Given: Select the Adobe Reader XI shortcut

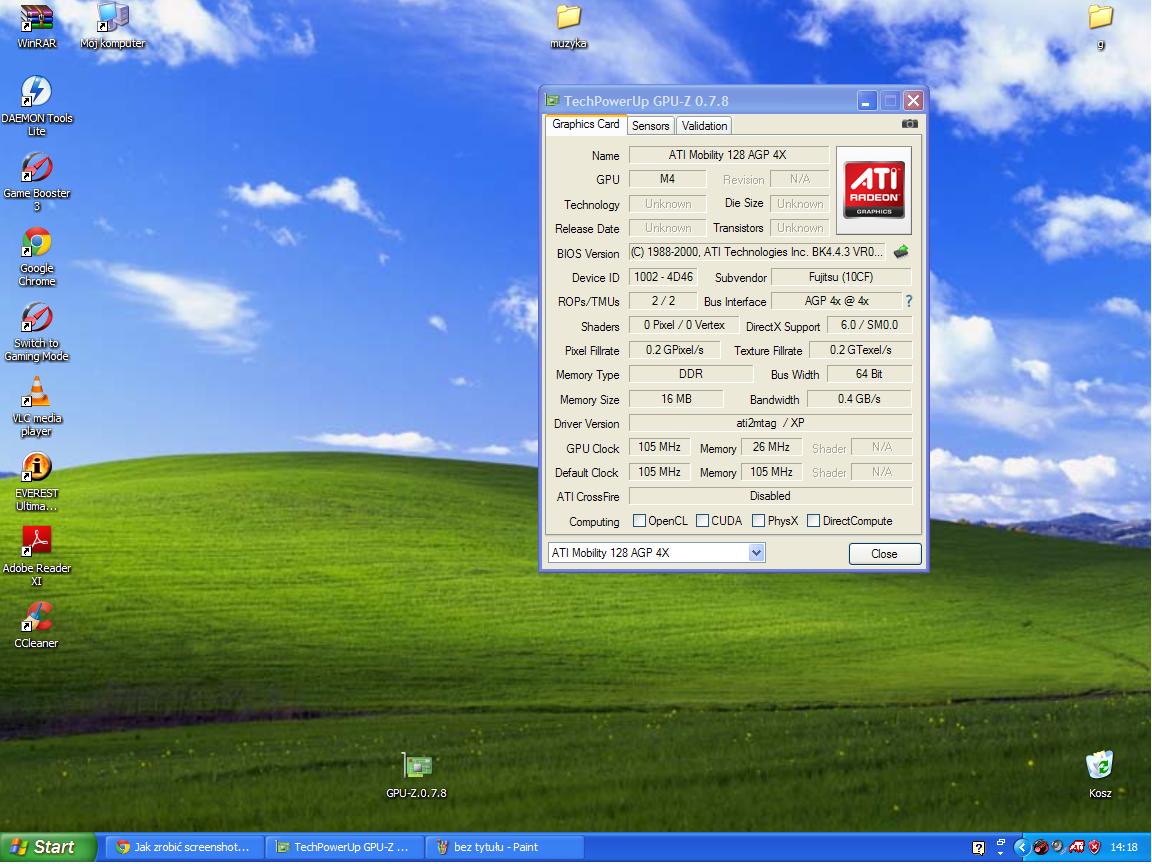Looking at the screenshot, I should pos(36,556).
